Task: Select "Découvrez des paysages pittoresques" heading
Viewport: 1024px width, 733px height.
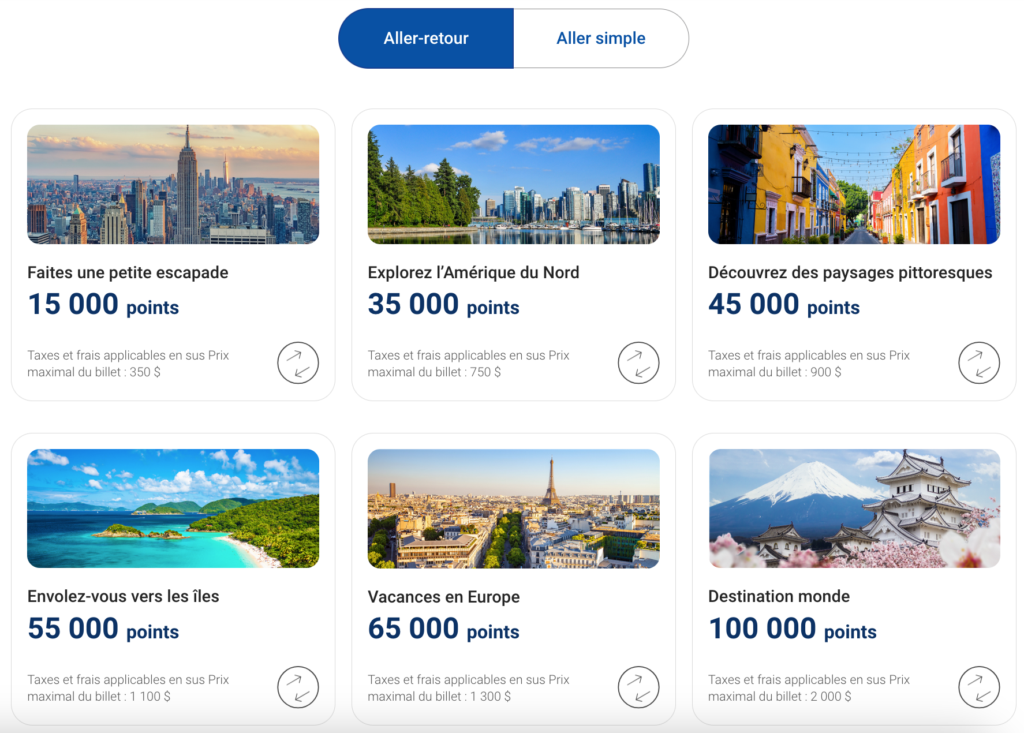Action: pos(850,273)
